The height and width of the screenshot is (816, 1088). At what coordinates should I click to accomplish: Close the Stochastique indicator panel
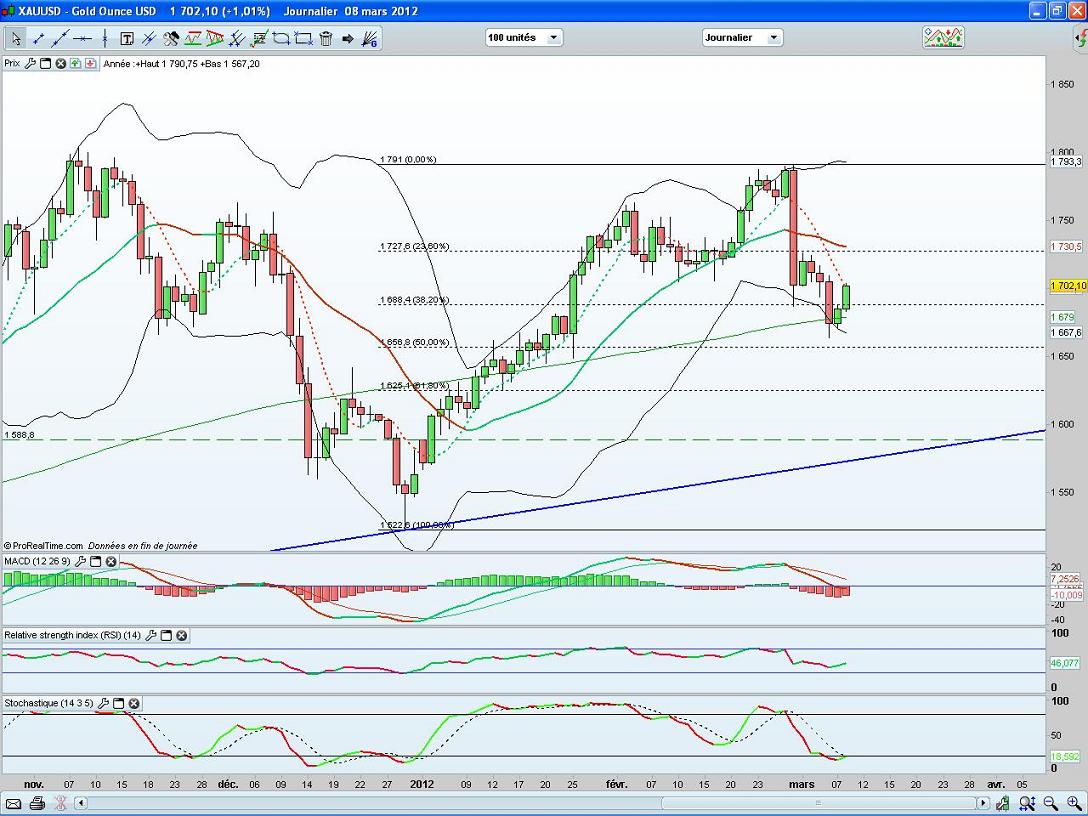134,704
